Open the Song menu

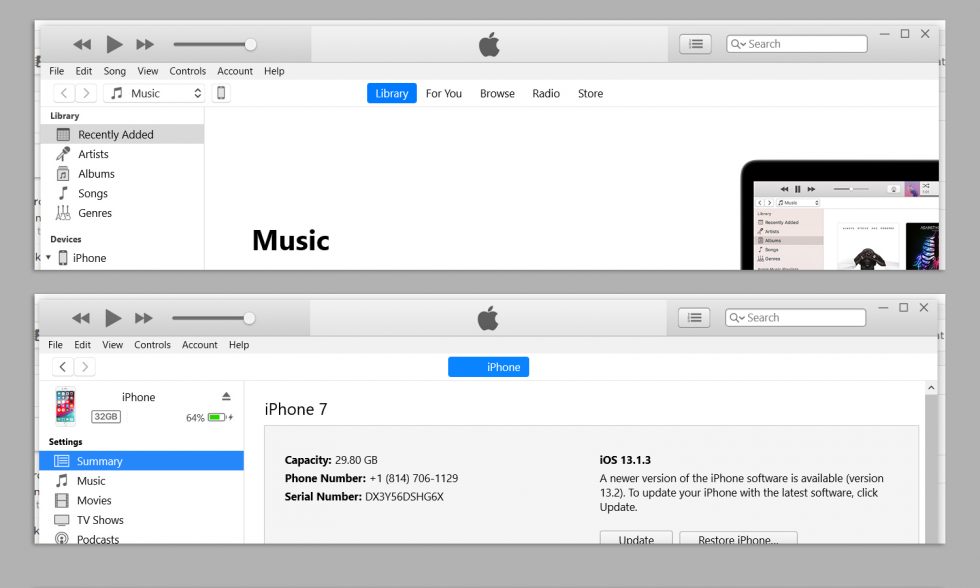tap(114, 71)
